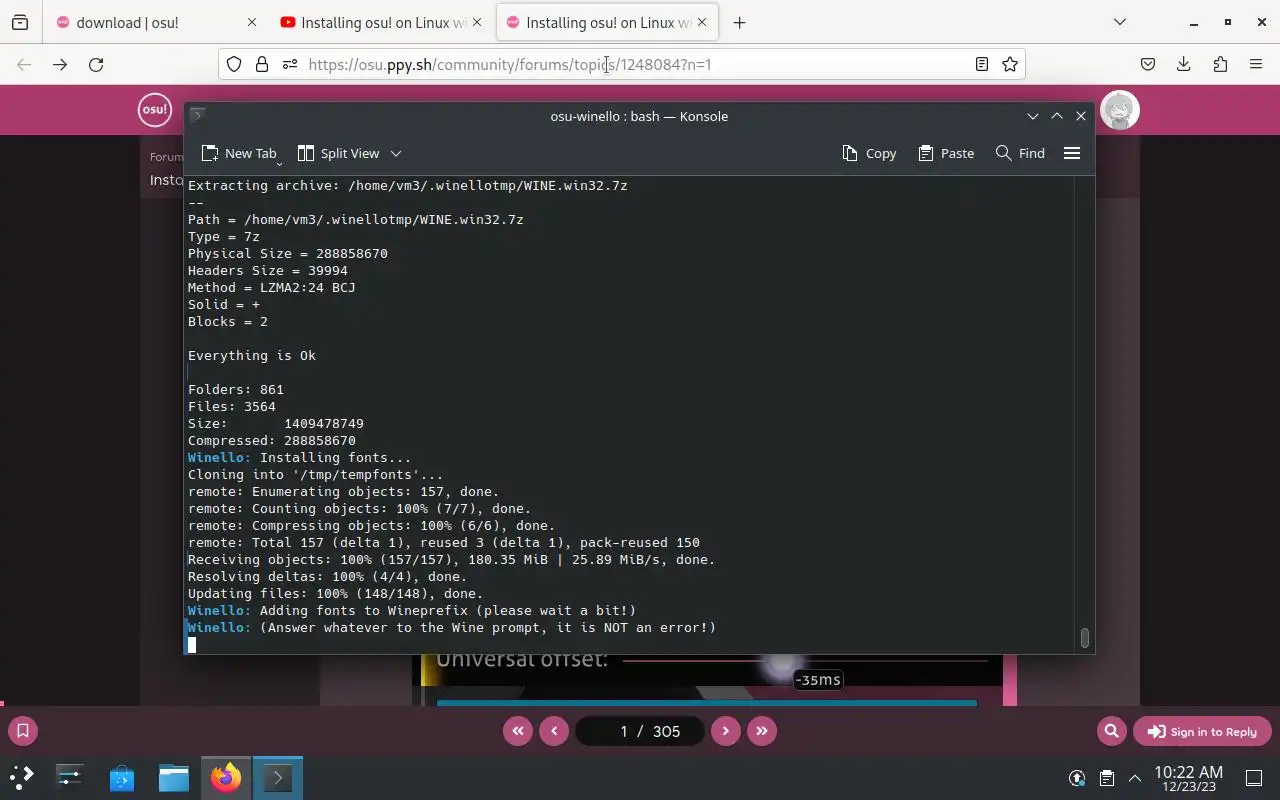Switch to Konsole in the taskbar

click(x=278, y=777)
